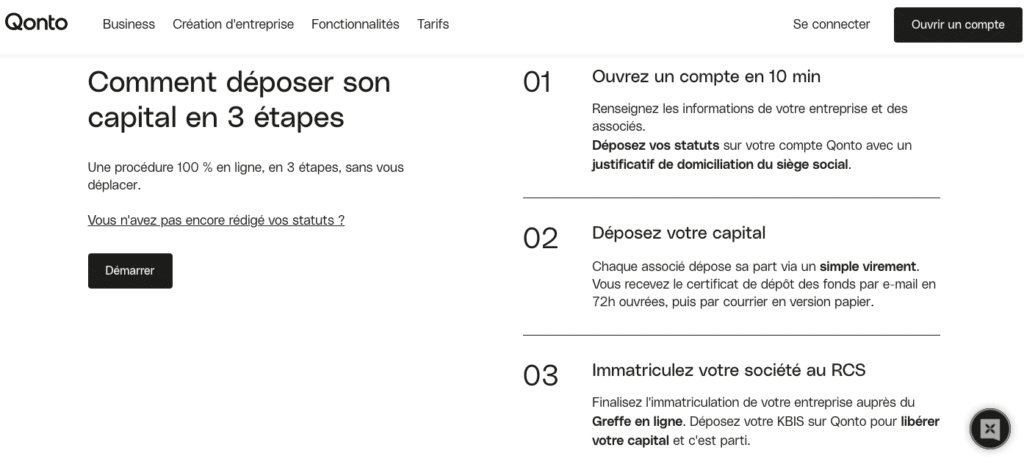This screenshot has height=467, width=1024.
Task: Click the text 'Une procédure 100 % en ligne'
Action: pyautogui.click(x=175, y=167)
